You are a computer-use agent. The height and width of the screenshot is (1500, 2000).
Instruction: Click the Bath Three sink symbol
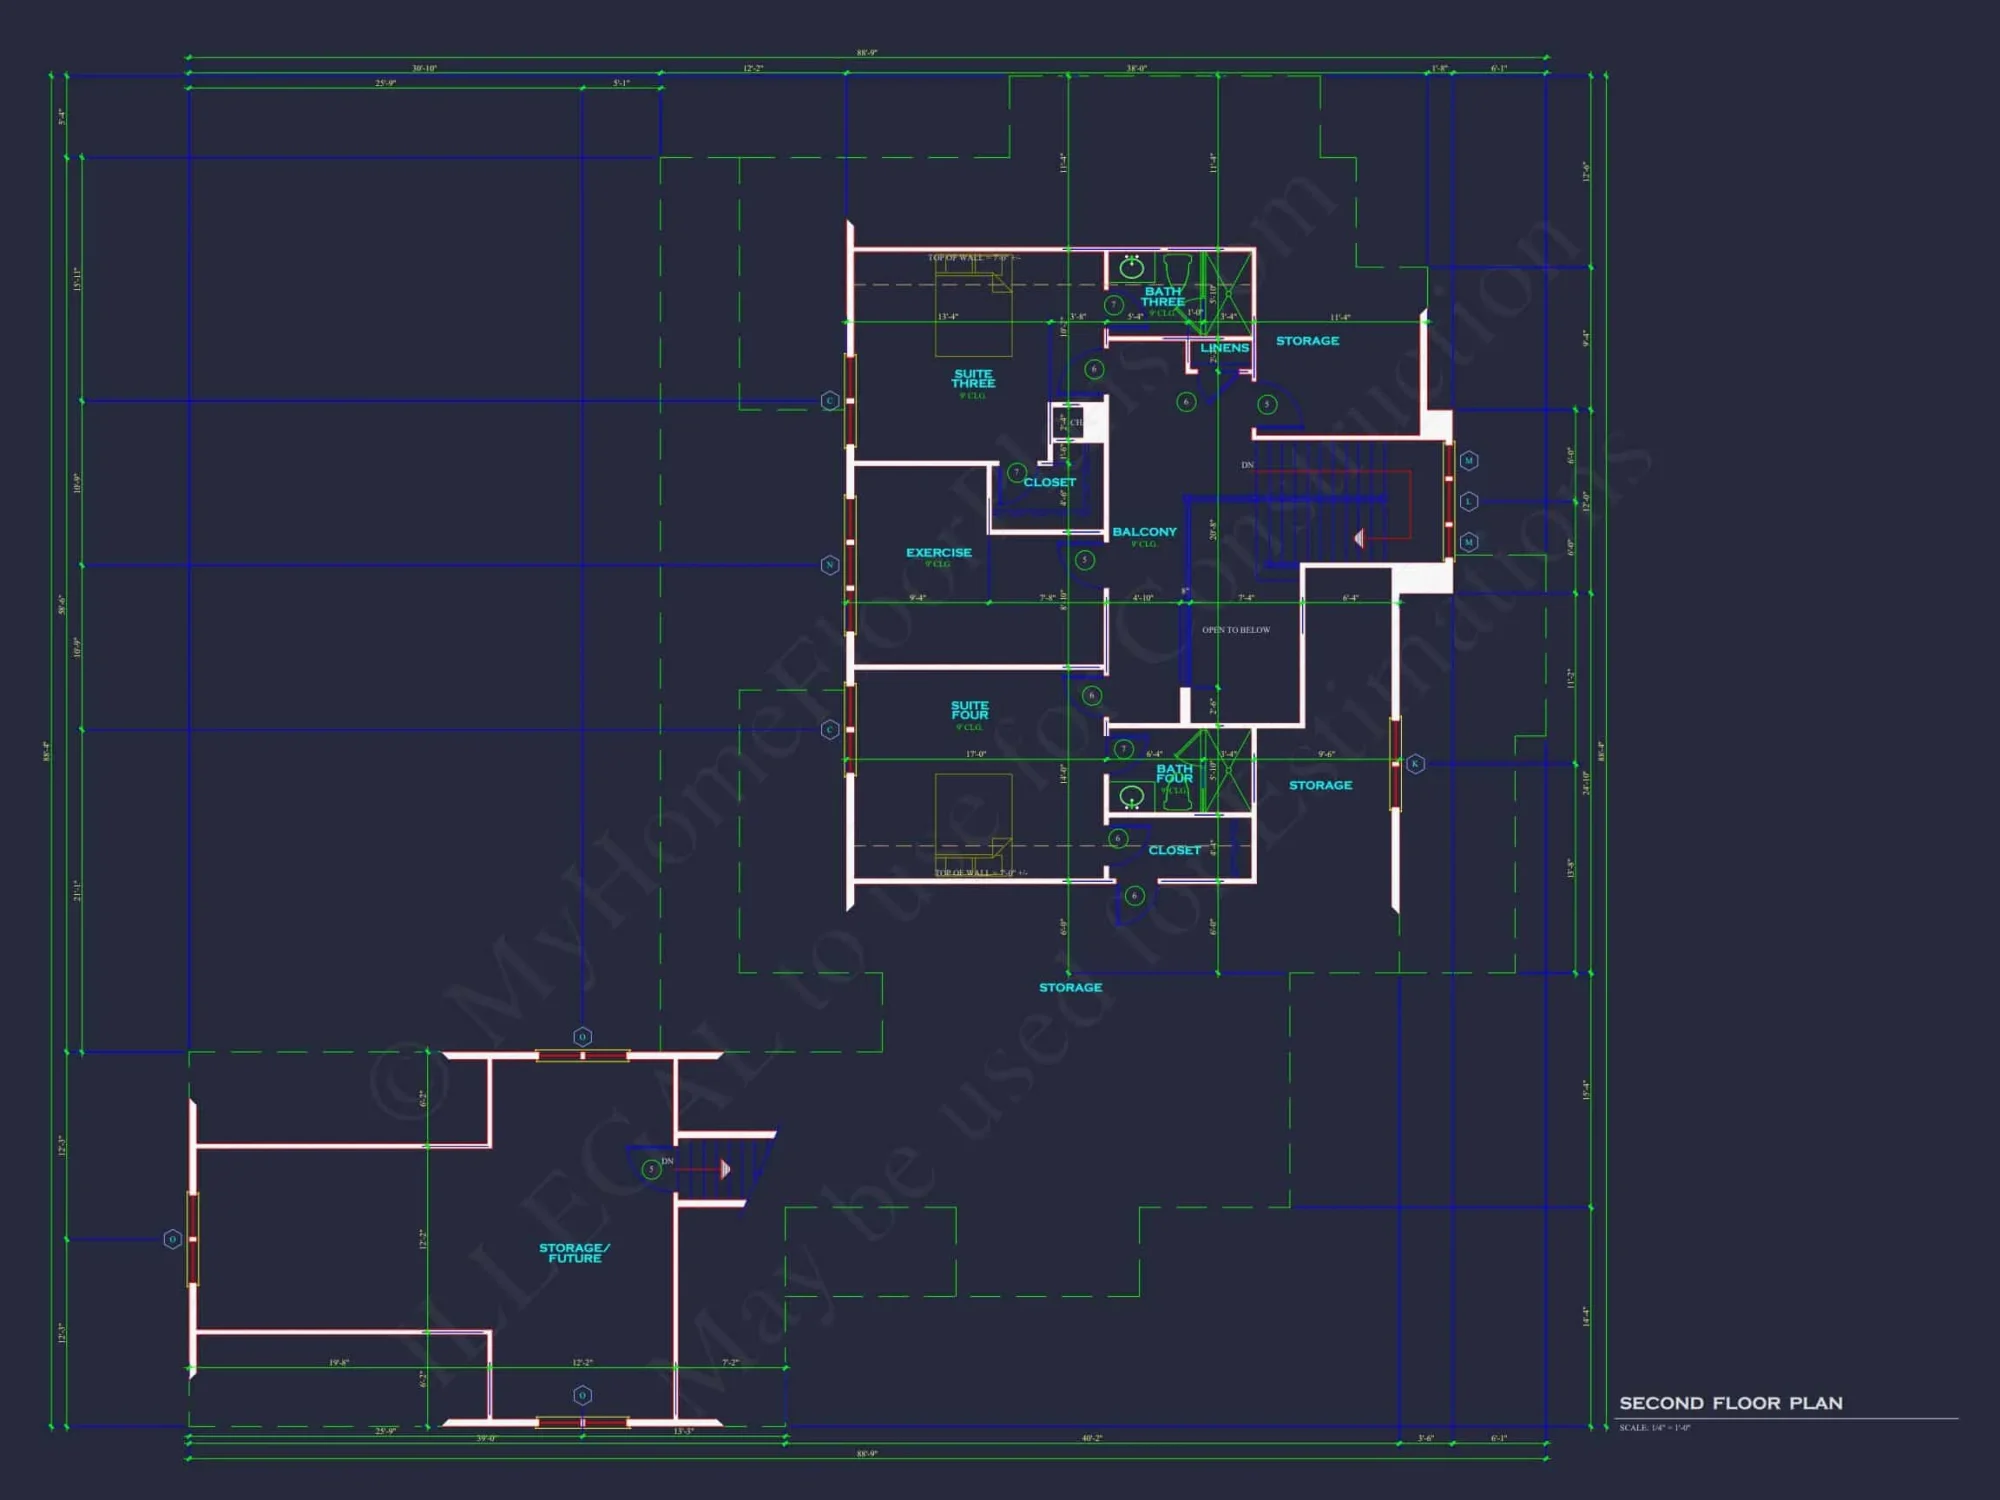point(1132,267)
